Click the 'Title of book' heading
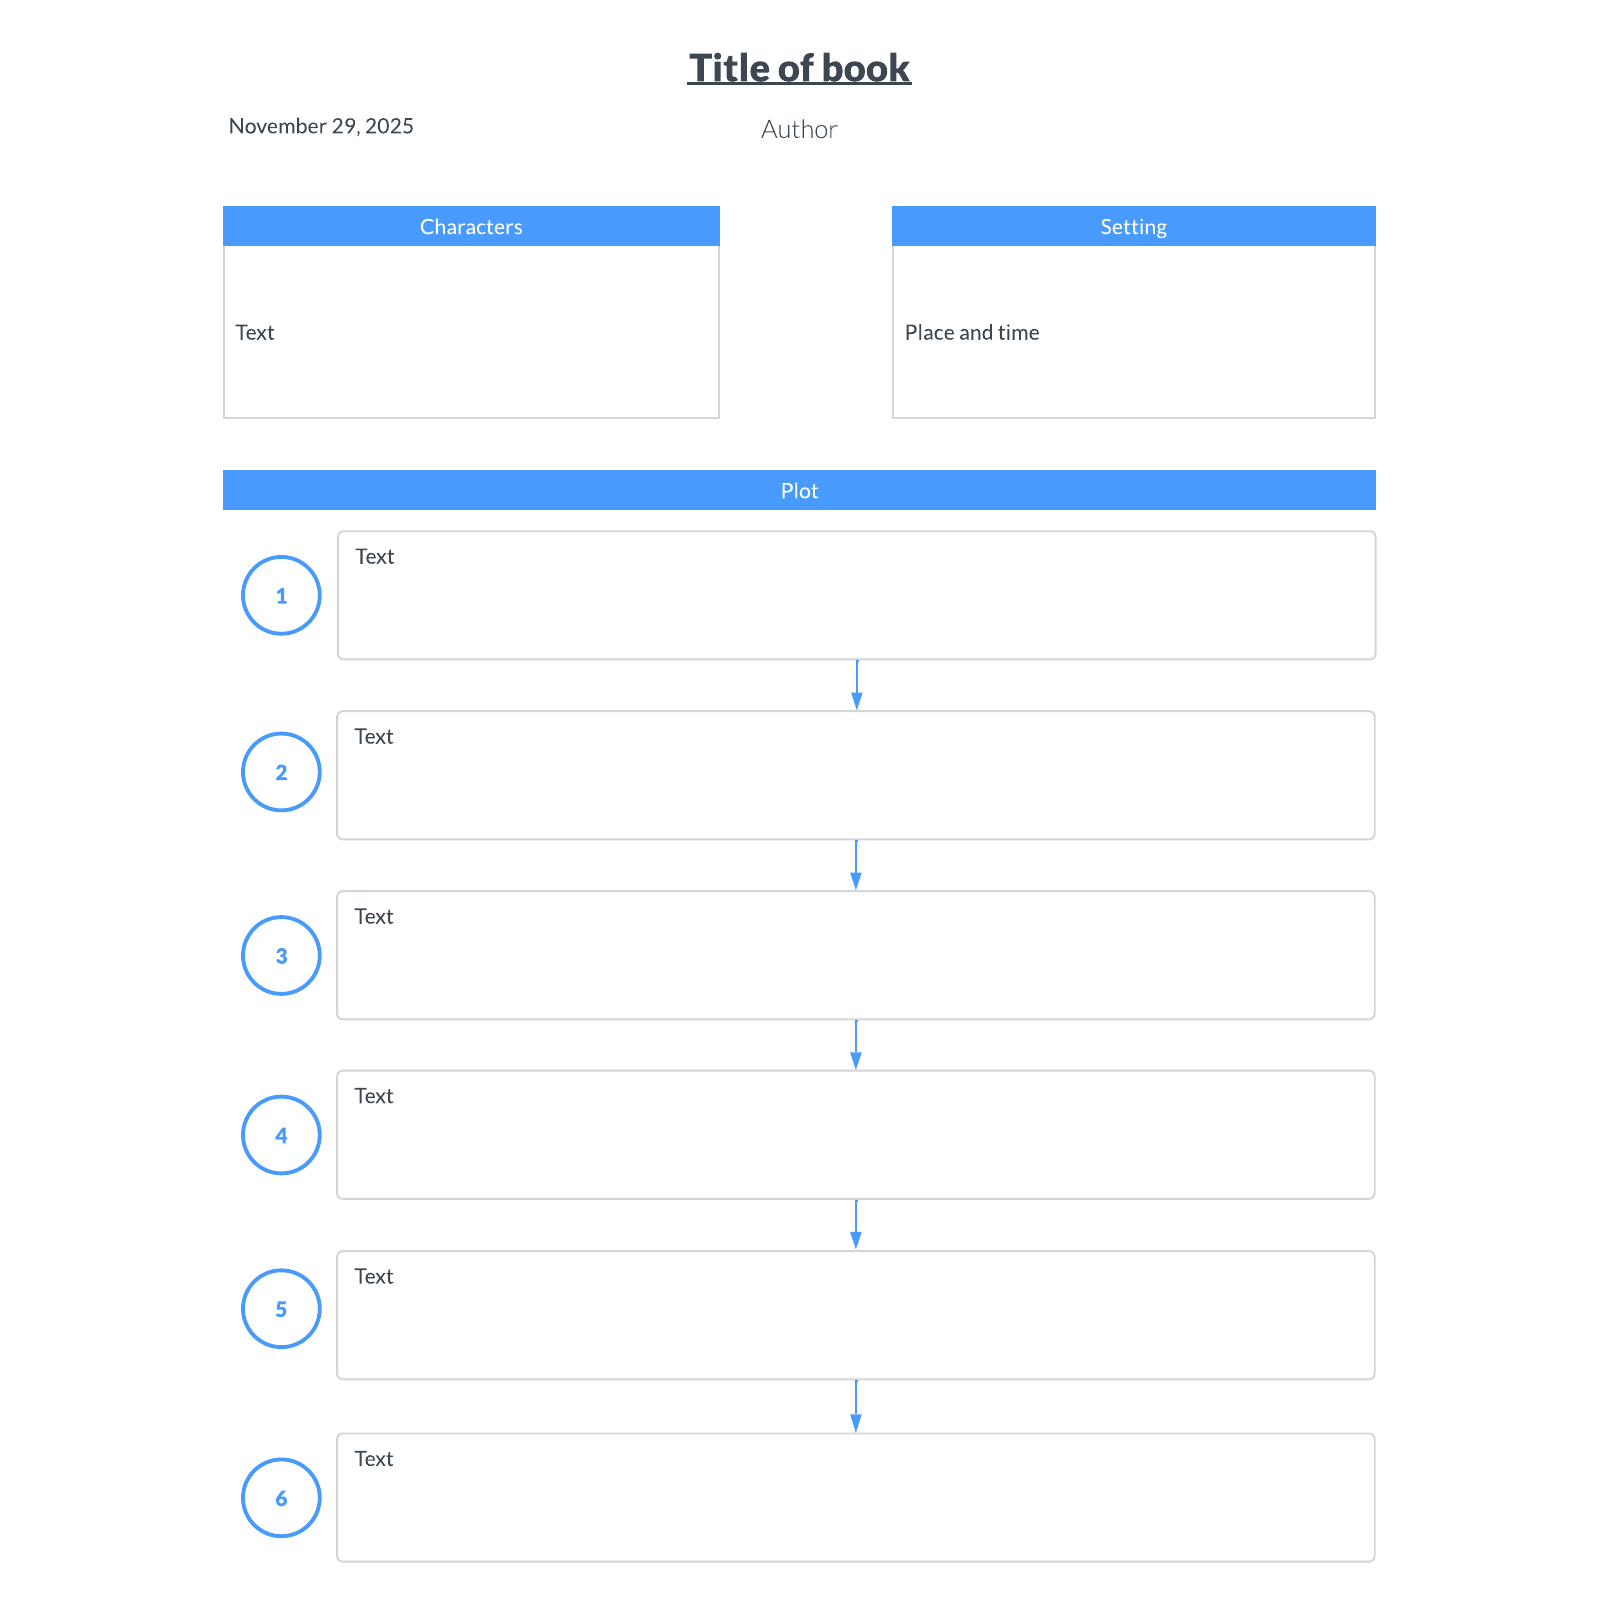1600x1600 pixels. pyautogui.click(x=799, y=68)
